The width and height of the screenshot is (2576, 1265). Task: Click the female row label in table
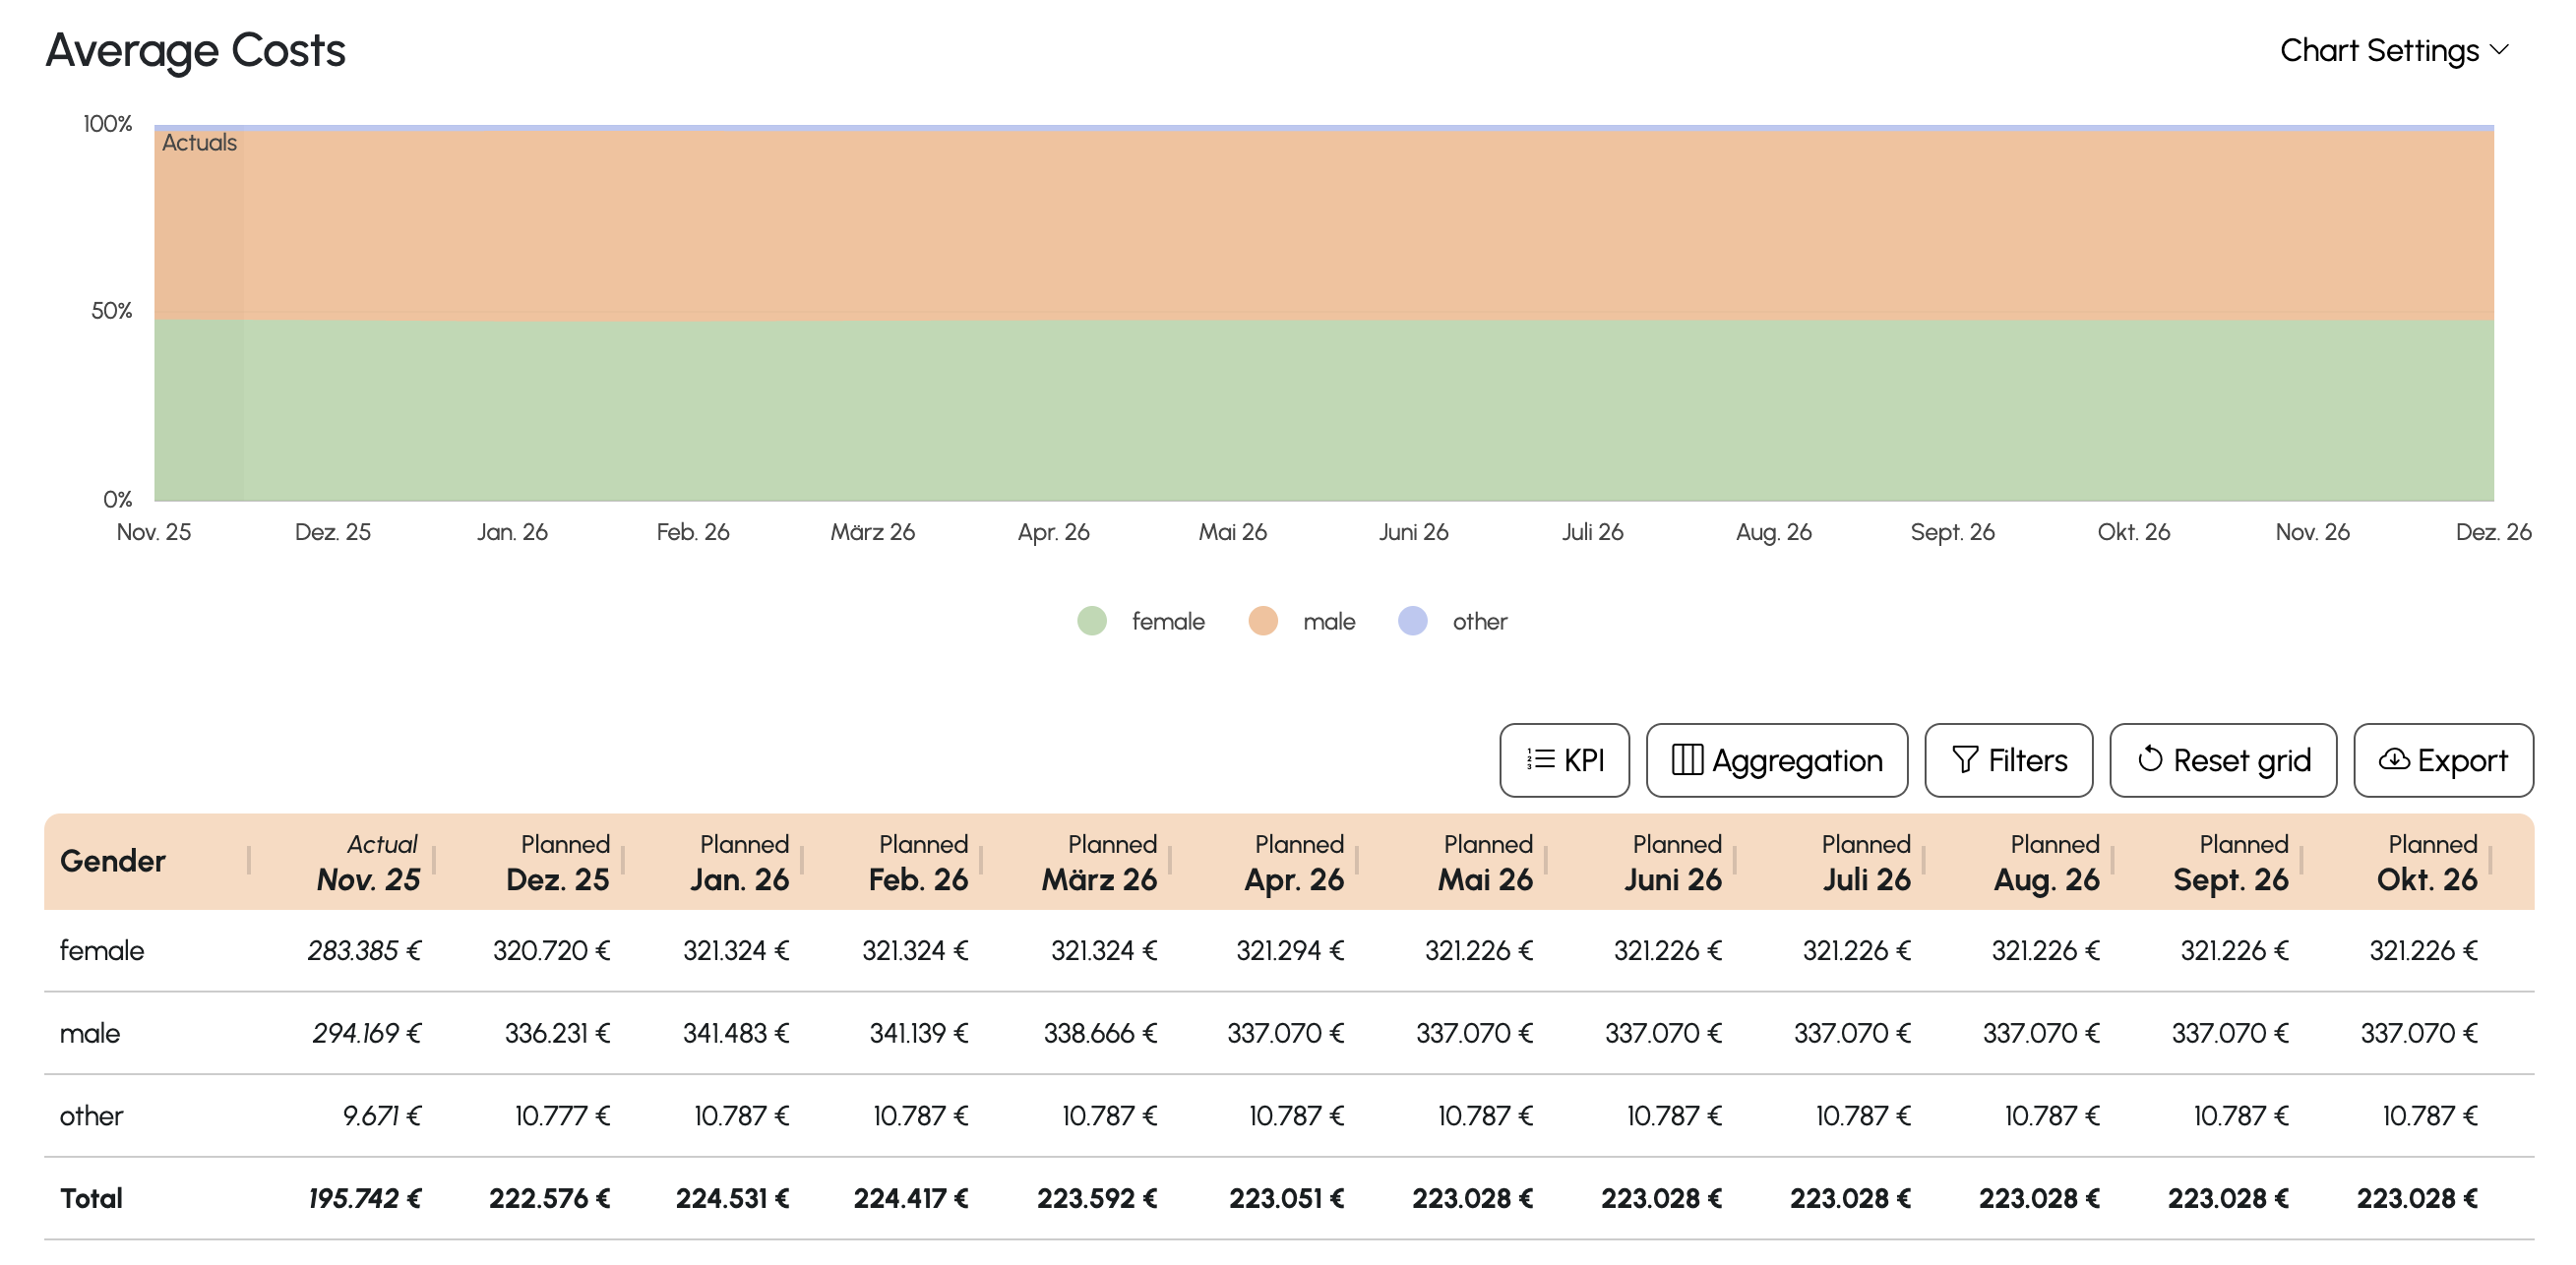102,950
